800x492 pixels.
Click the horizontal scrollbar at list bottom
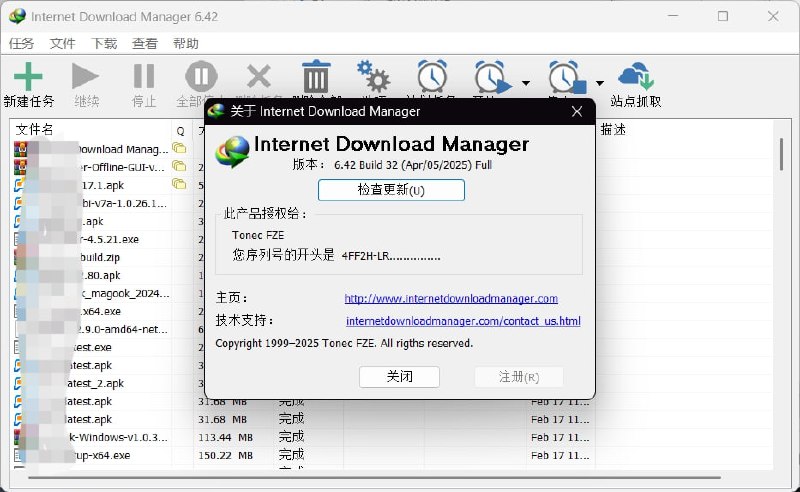click(375, 478)
